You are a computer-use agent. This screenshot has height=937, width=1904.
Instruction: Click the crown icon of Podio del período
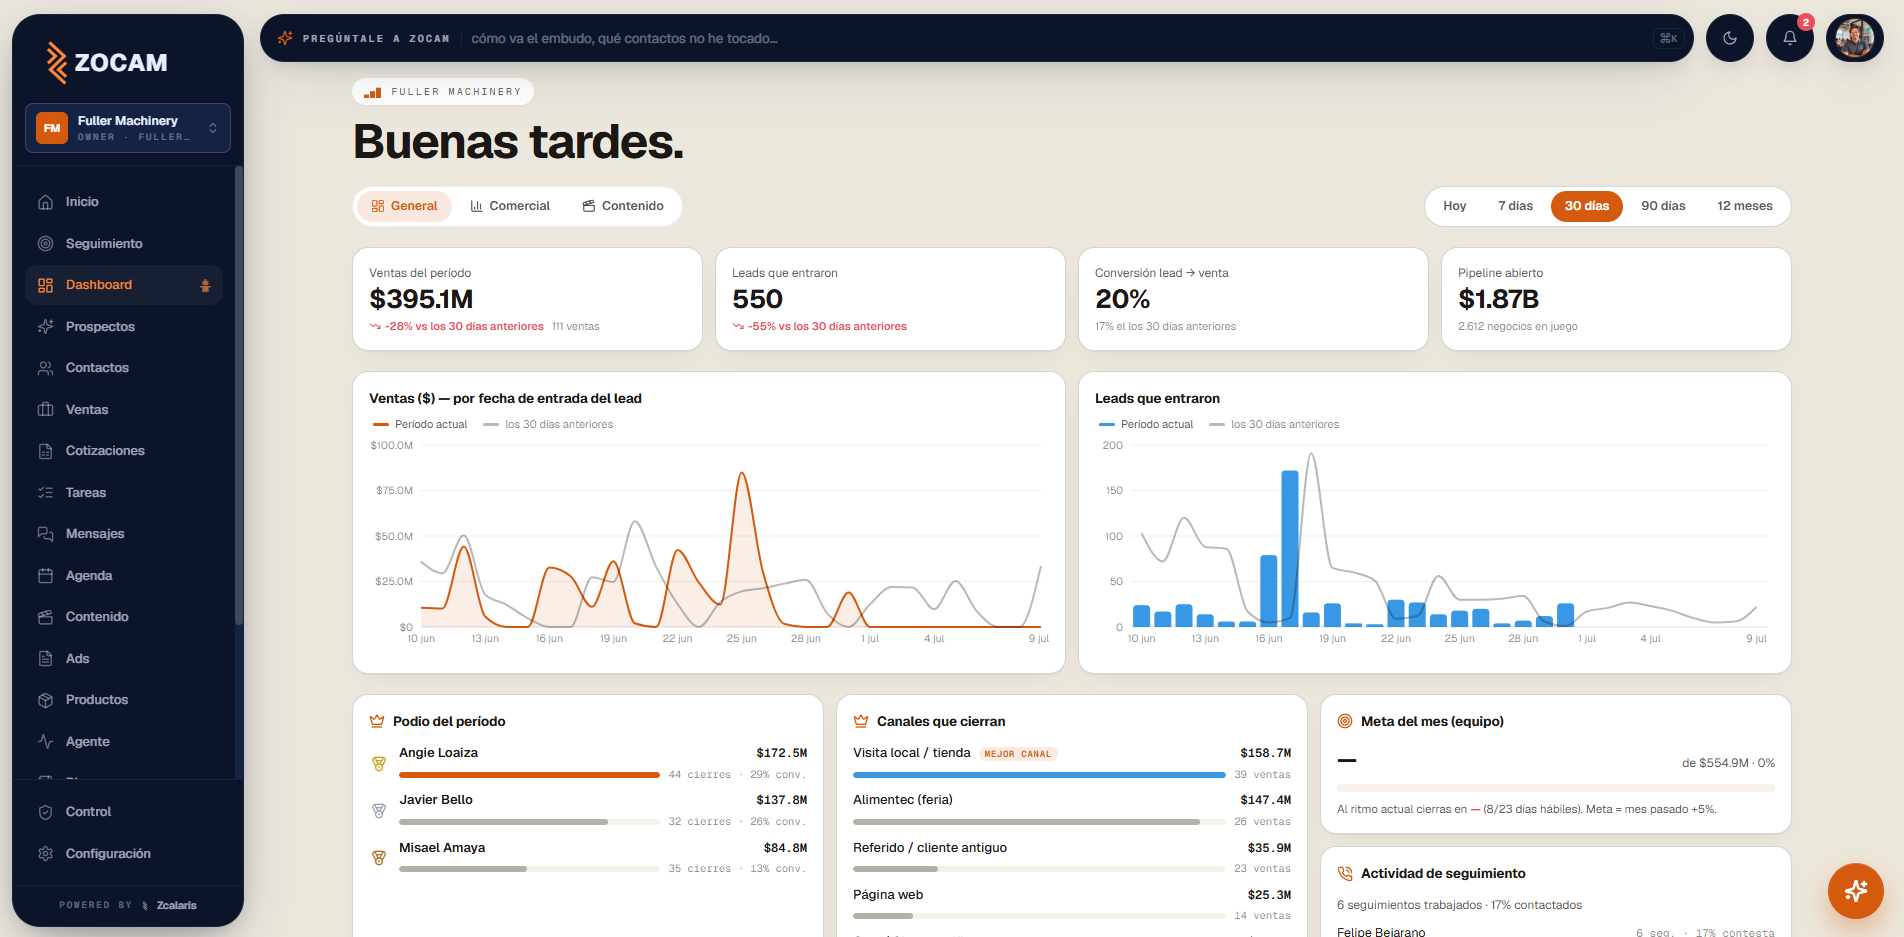377,721
